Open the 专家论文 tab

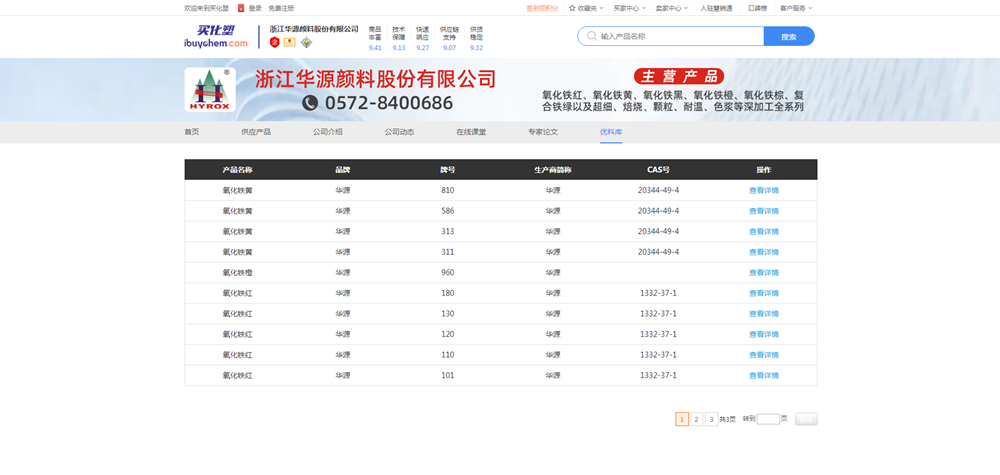point(543,132)
